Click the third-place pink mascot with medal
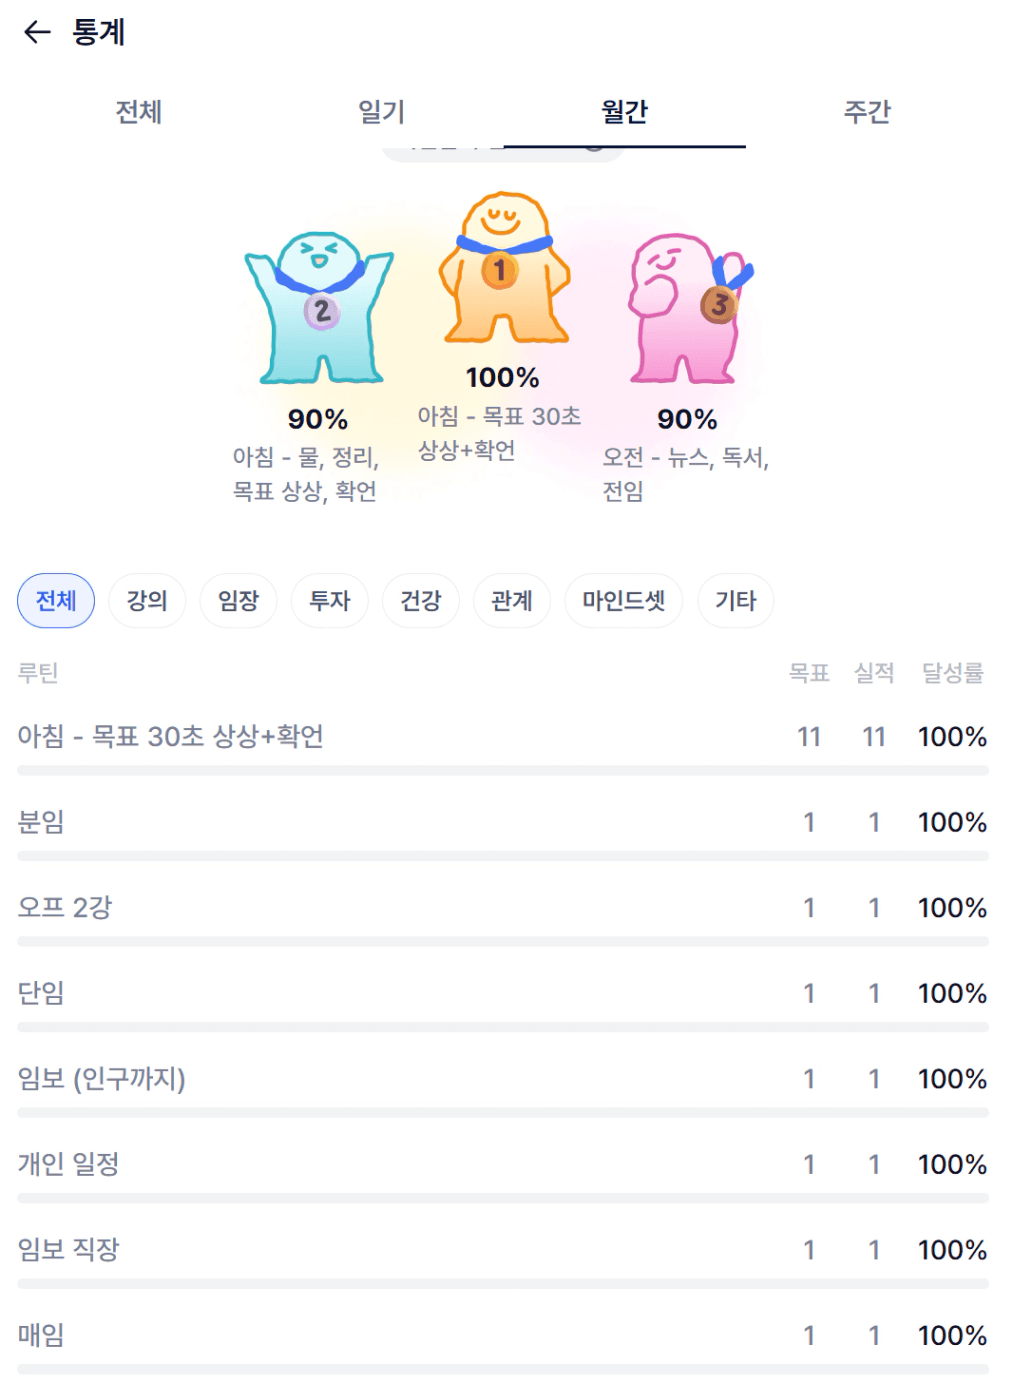1013x1383 pixels. pos(688,308)
